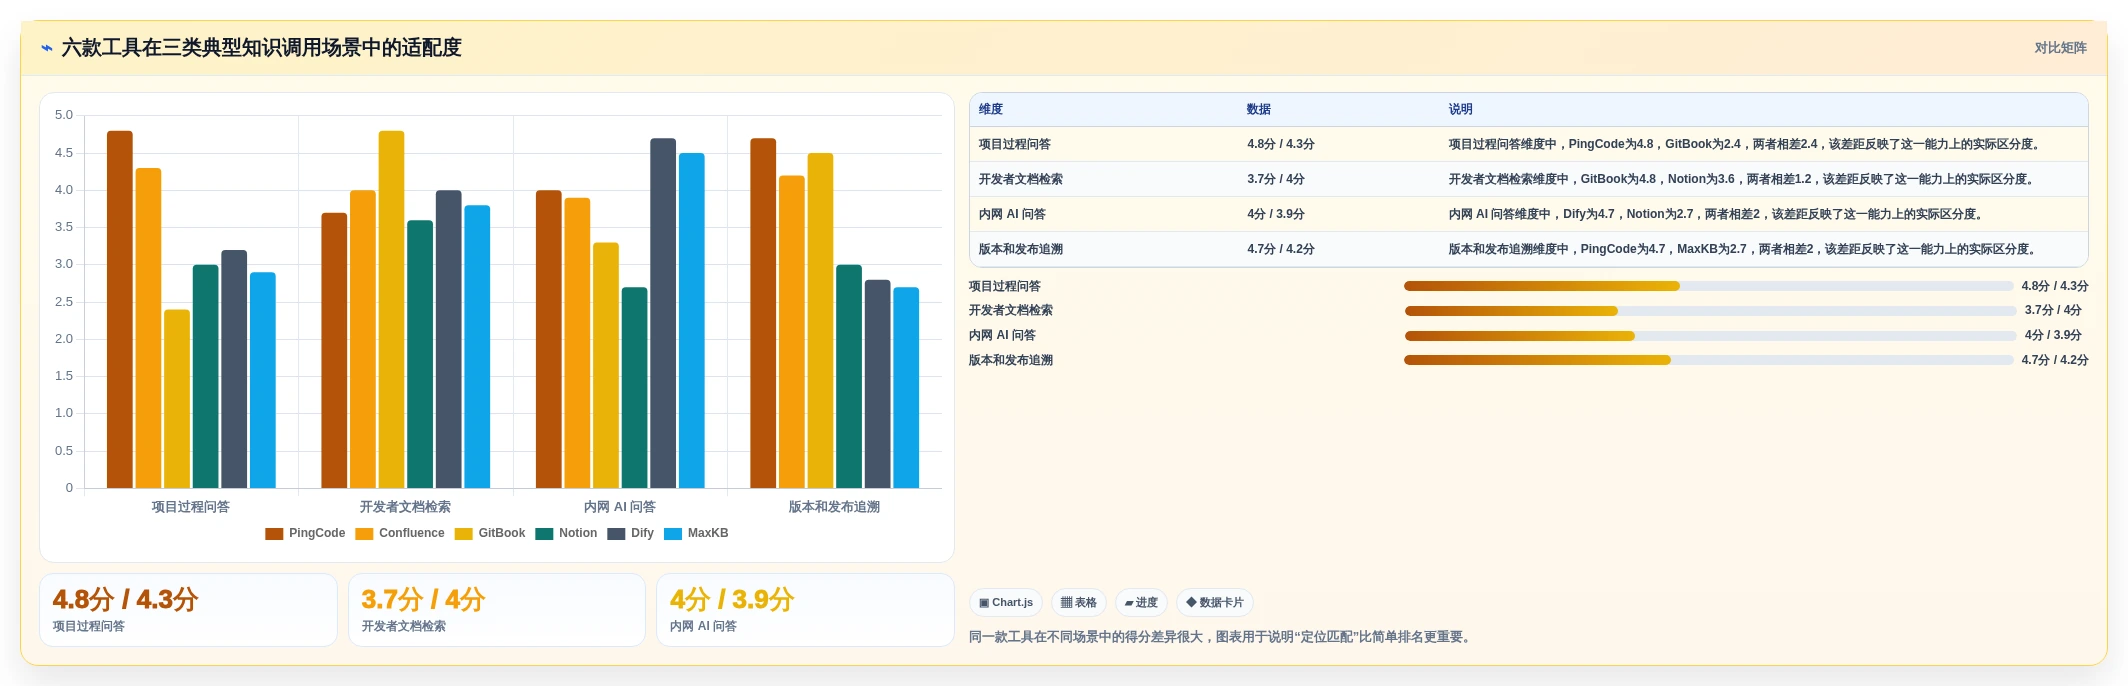
Task: Click the footer note starting 同一款工具在不同场景
Action: [1222, 637]
